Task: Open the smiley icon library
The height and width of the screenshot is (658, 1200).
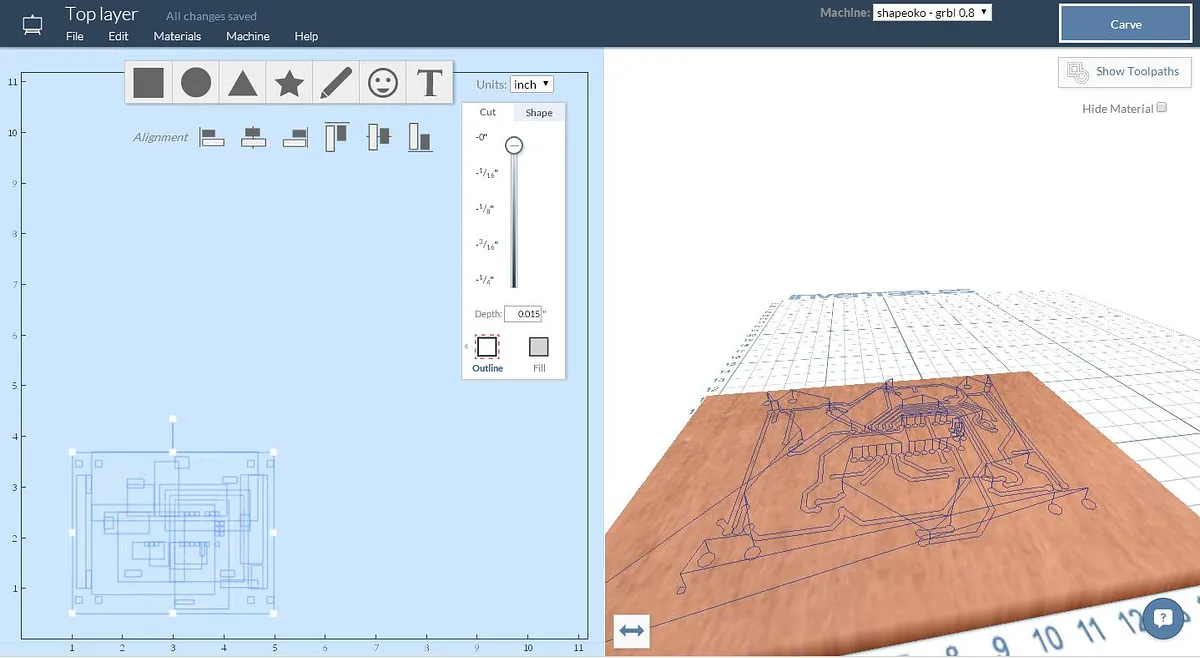Action: [383, 83]
